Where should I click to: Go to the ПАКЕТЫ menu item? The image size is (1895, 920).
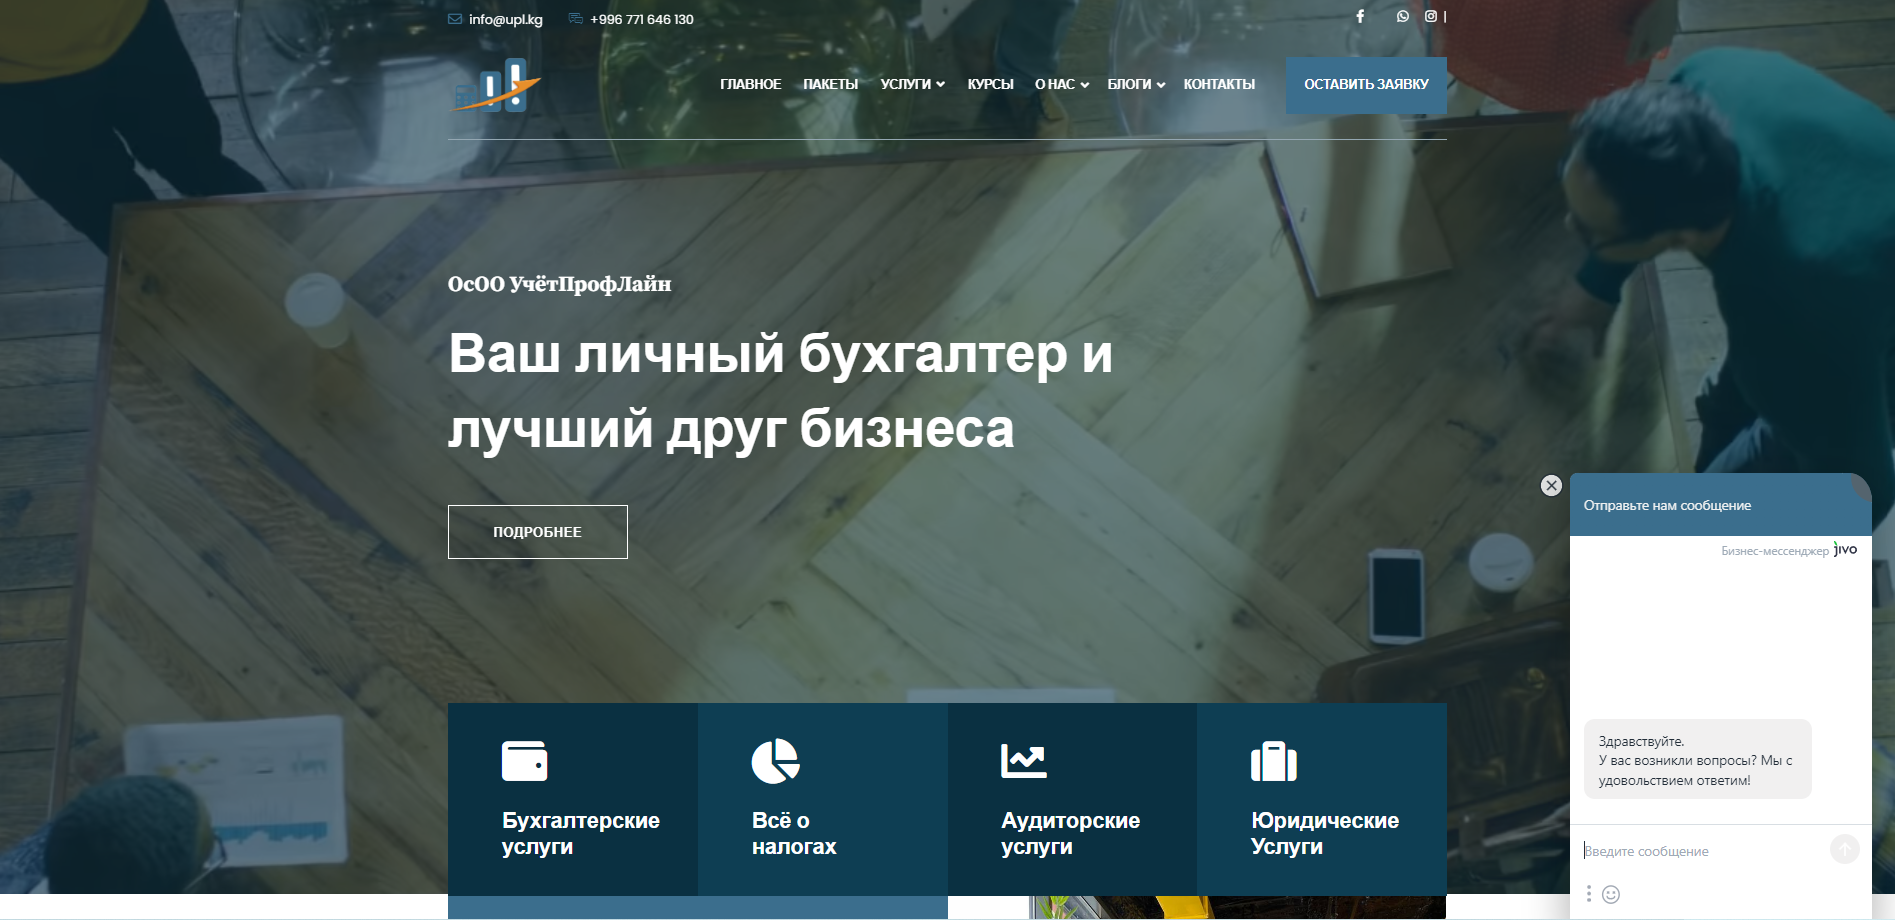tap(830, 85)
